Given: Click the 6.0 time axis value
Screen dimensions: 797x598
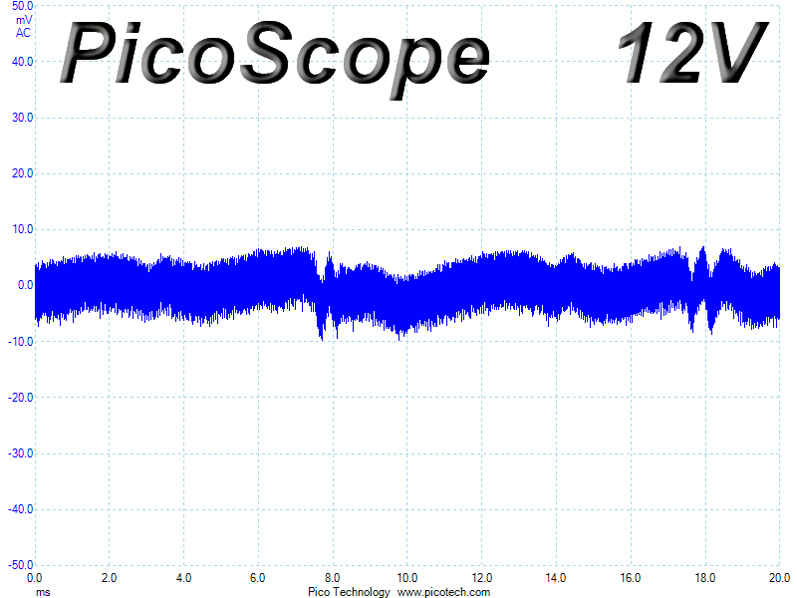Looking at the screenshot, I should 258,578.
